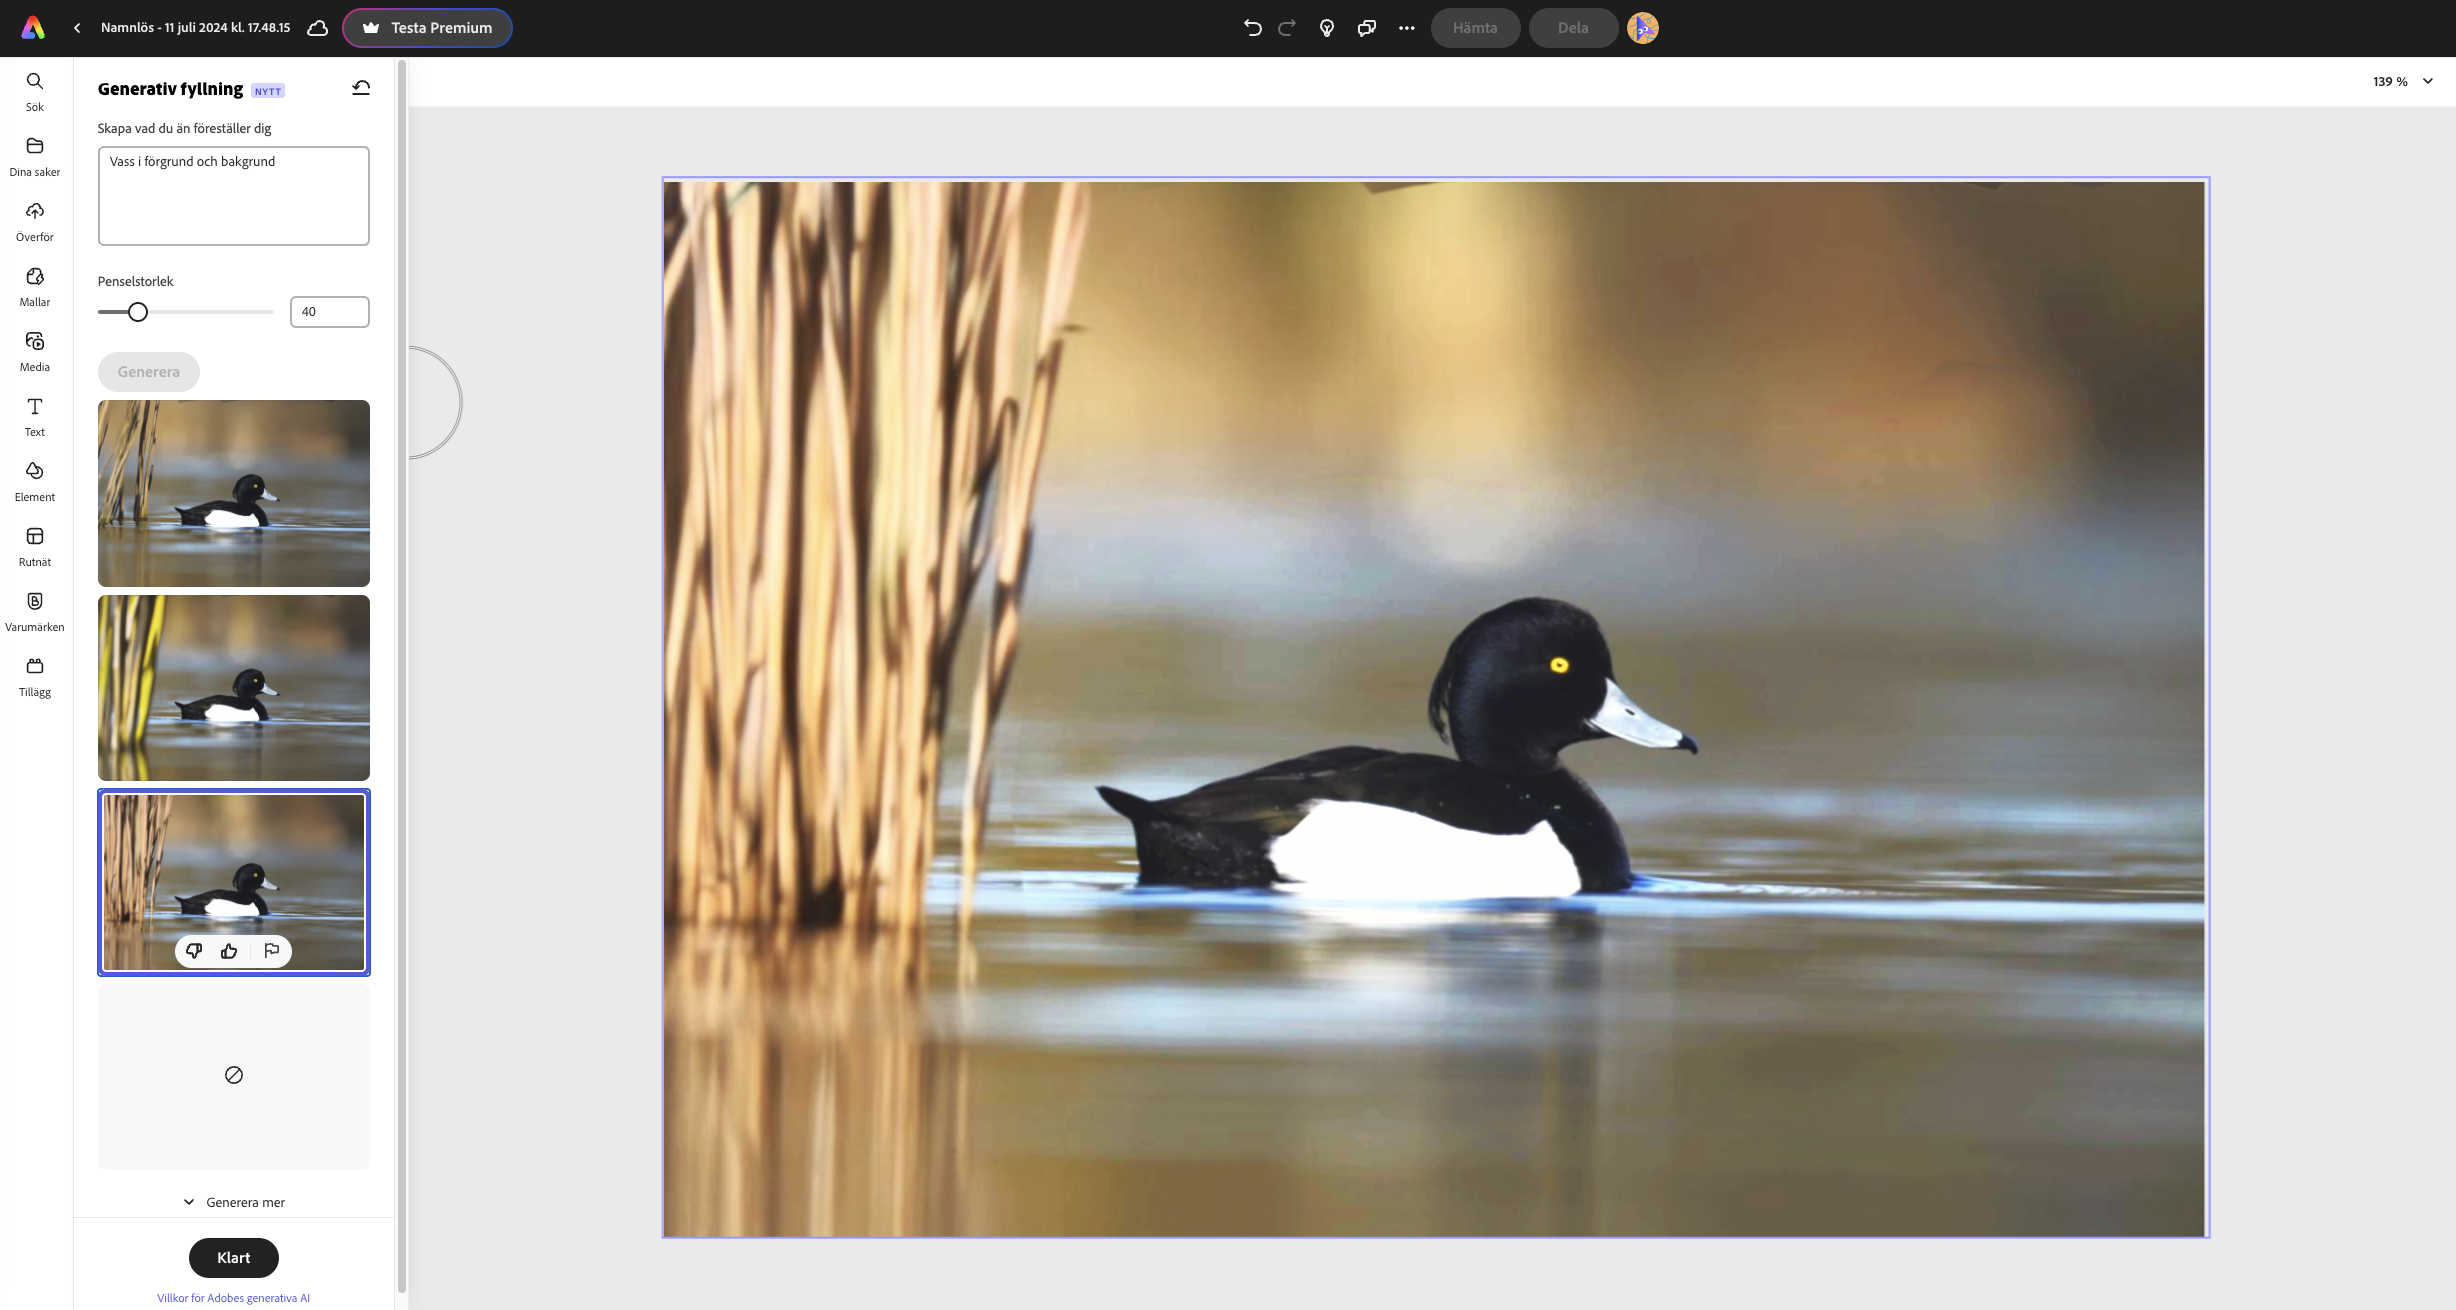Open the comments icon in top bar
Screen dimensions: 2456x1310
1366,28
